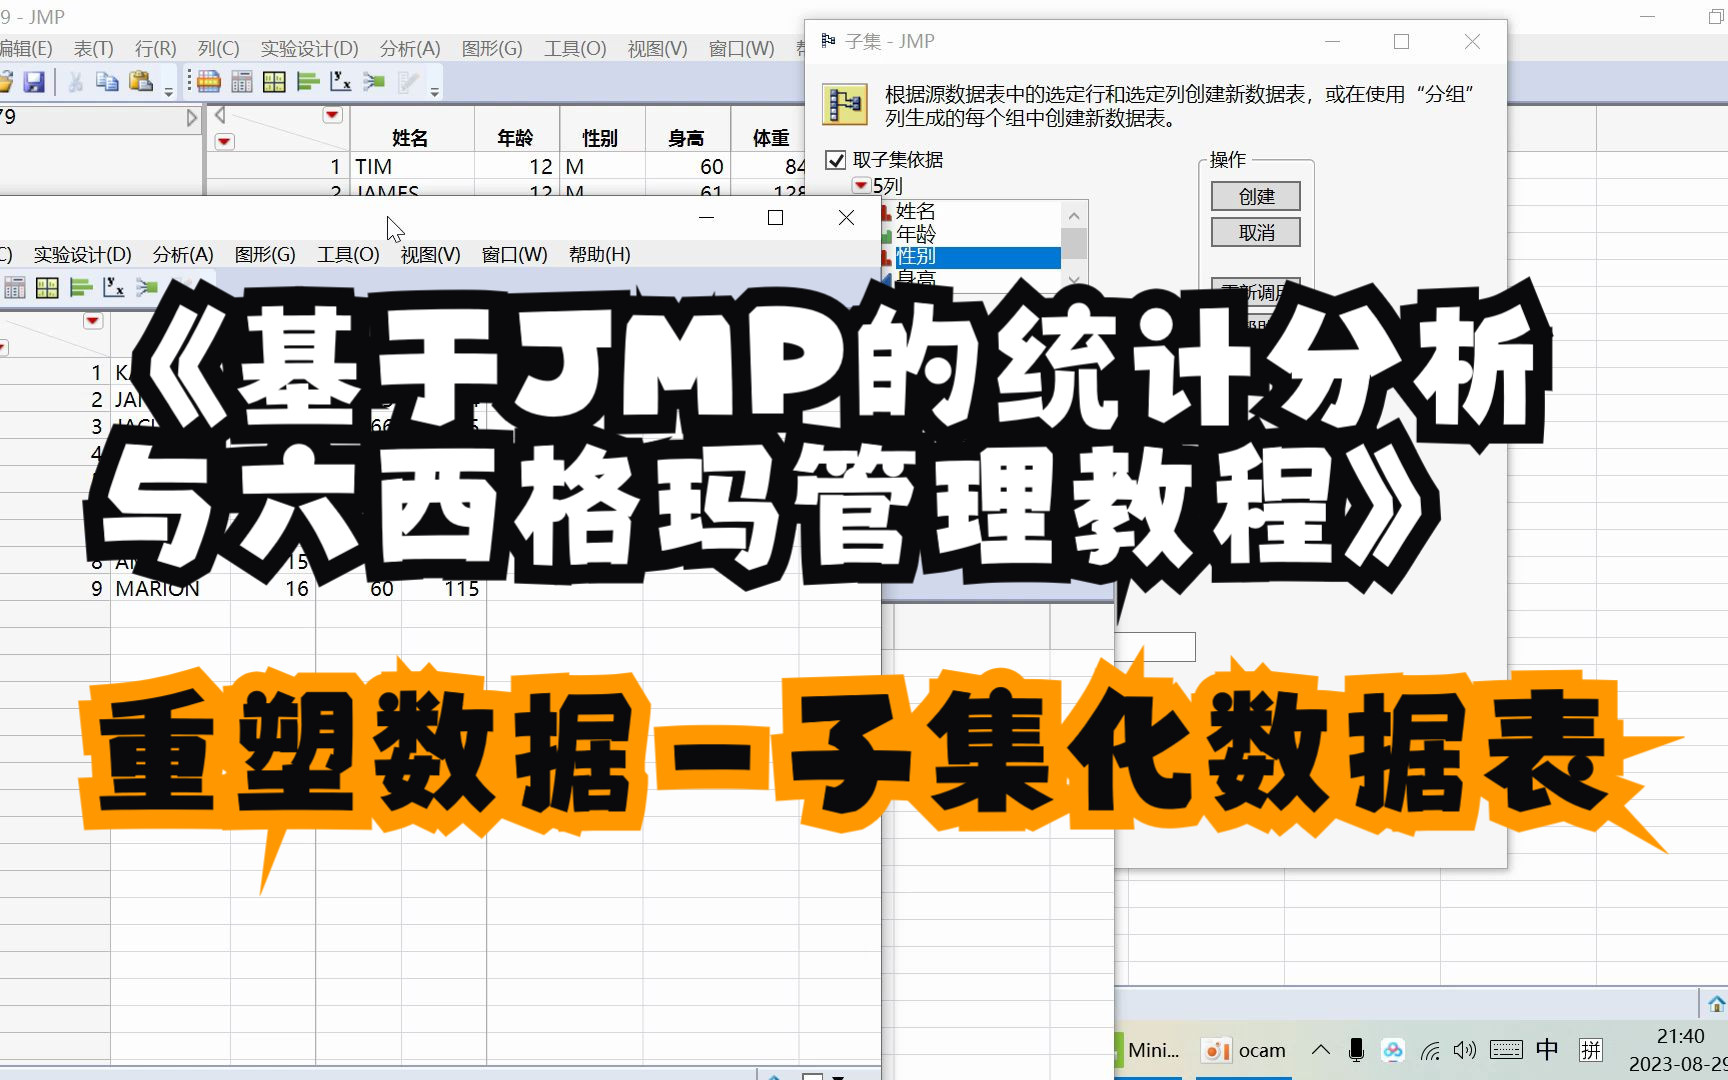The height and width of the screenshot is (1080, 1728).
Task: Click the 取消 button
Action: click(1256, 232)
